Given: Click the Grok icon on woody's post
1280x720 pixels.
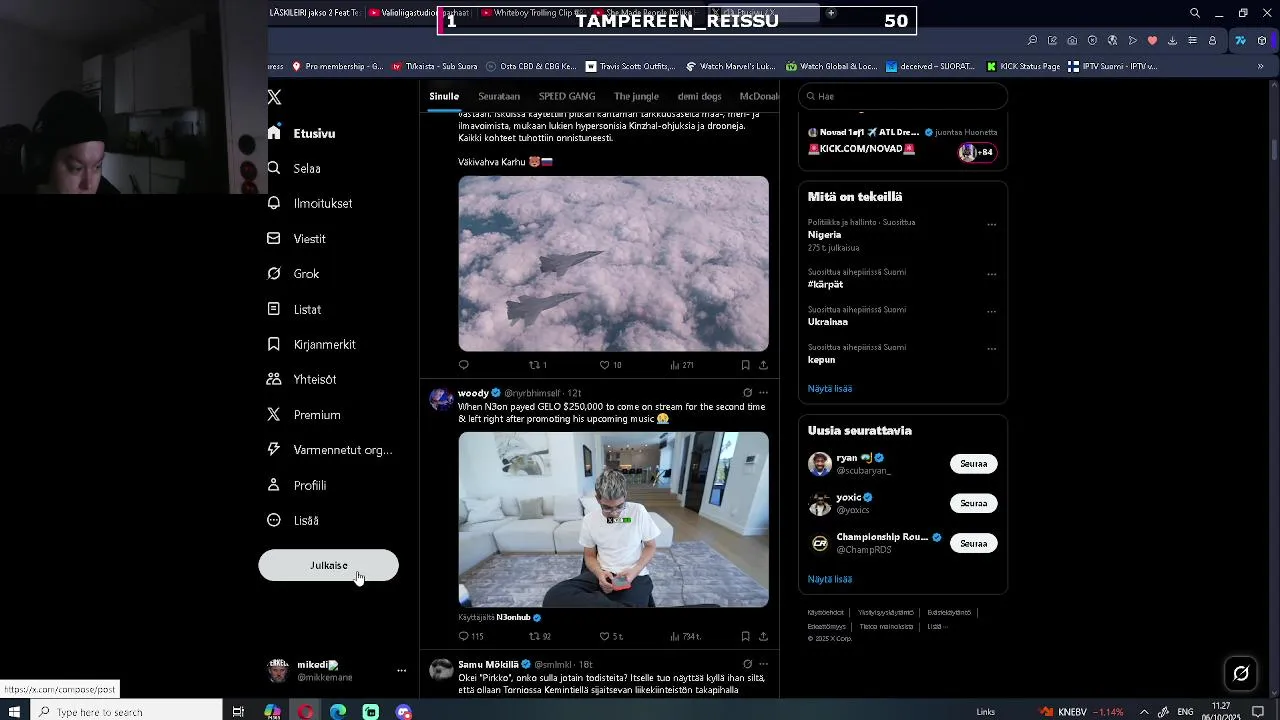Looking at the screenshot, I should pos(747,393).
